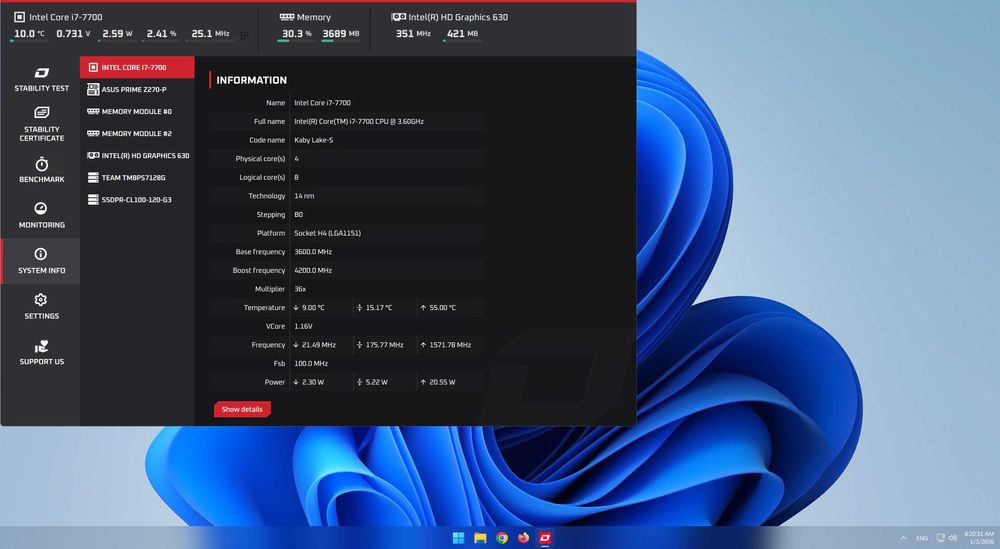Screen dimensions: 1000x549
Task: Select Memory Module #0 entry
Action: [x=137, y=112]
